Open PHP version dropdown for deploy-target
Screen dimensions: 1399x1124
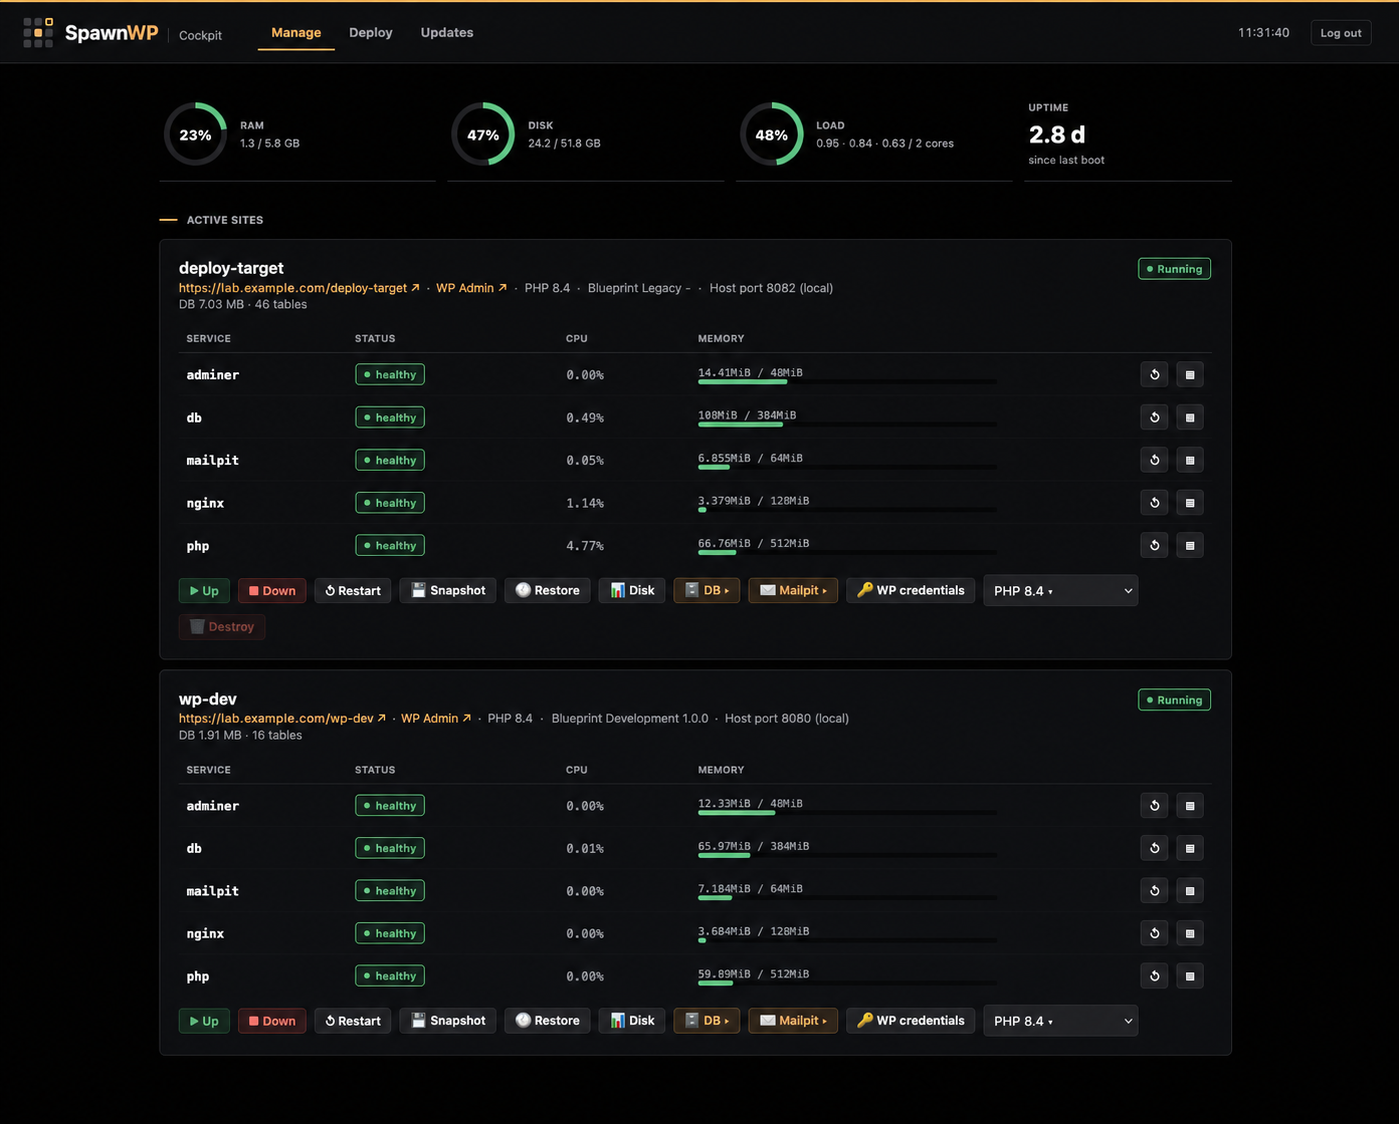1061,591
